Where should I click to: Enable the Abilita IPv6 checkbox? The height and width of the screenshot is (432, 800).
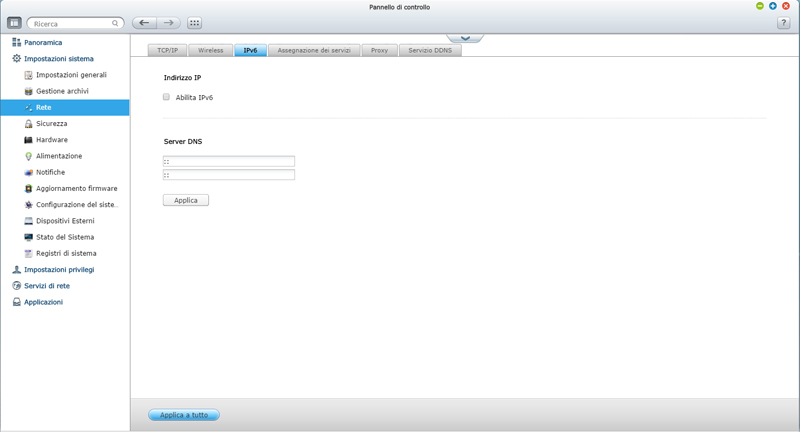pos(166,97)
